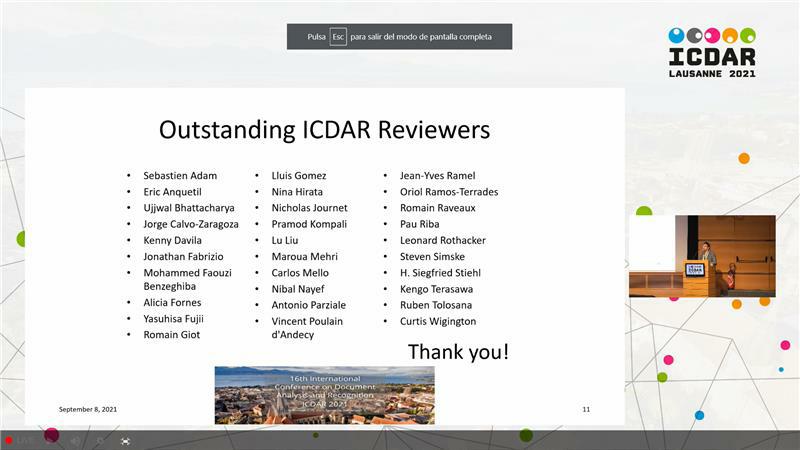Click the name 'Carlos Mello'
The image size is (800, 450).
[x=300, y=273]
